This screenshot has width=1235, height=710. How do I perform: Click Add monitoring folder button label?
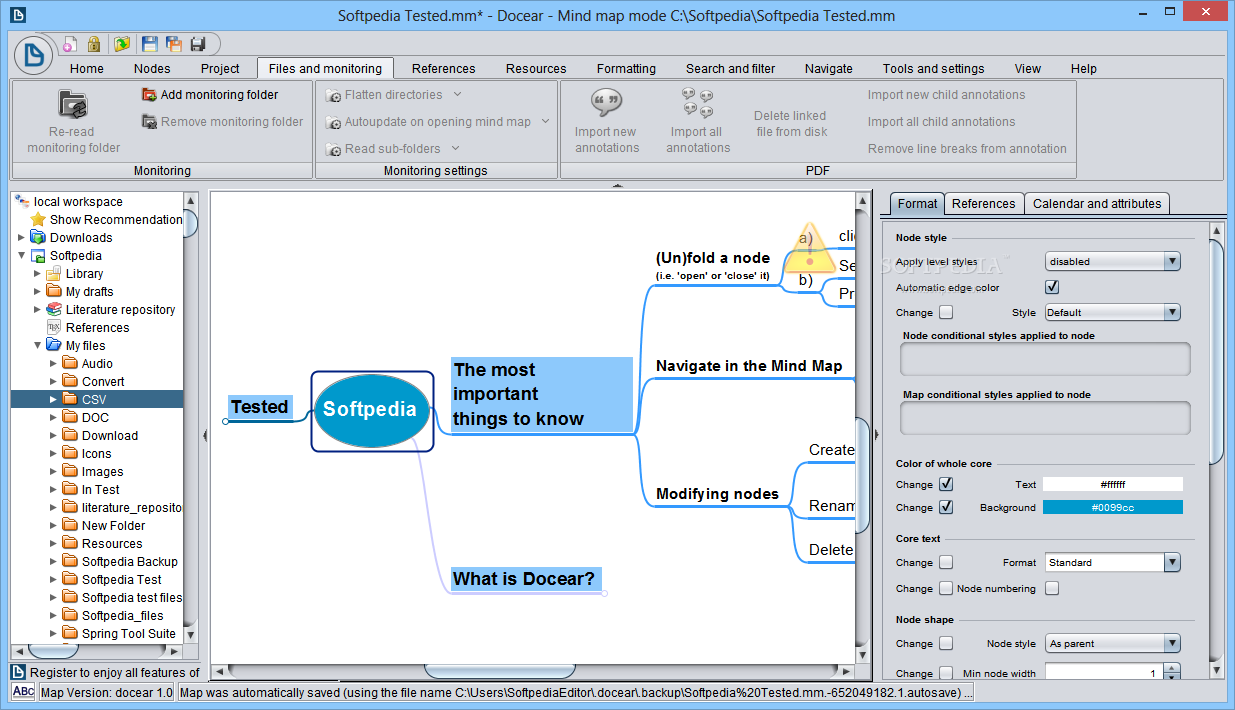coord(220,95)
